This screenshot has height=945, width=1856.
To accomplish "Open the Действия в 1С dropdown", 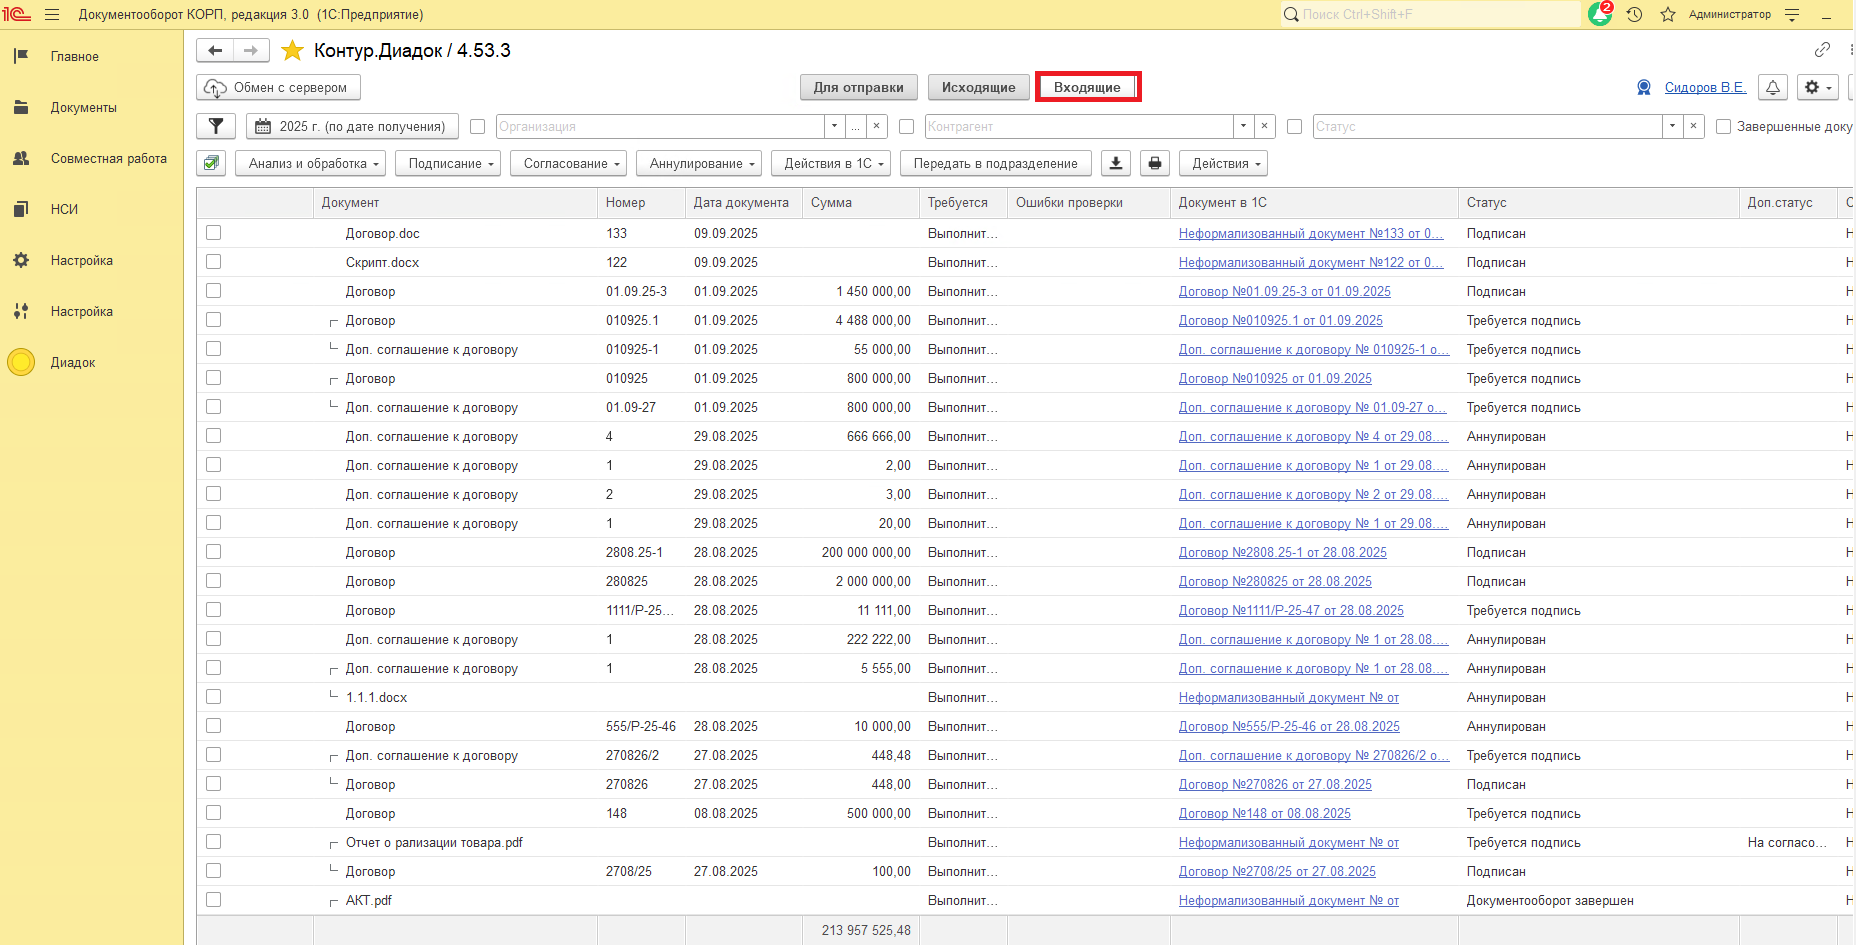I will (834, 163).
